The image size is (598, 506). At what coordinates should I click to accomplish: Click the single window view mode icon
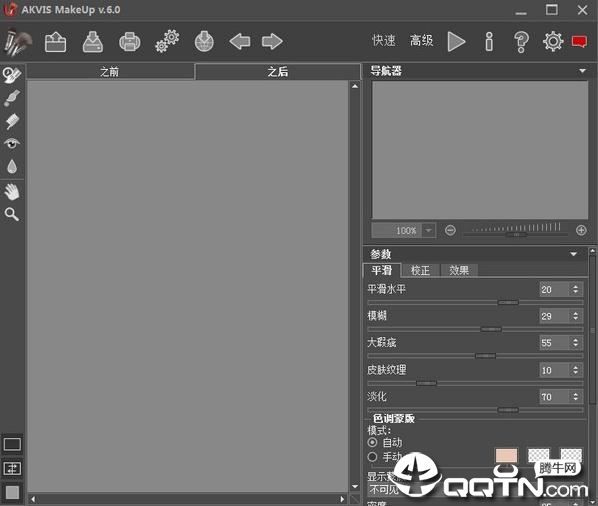point(12,445)
